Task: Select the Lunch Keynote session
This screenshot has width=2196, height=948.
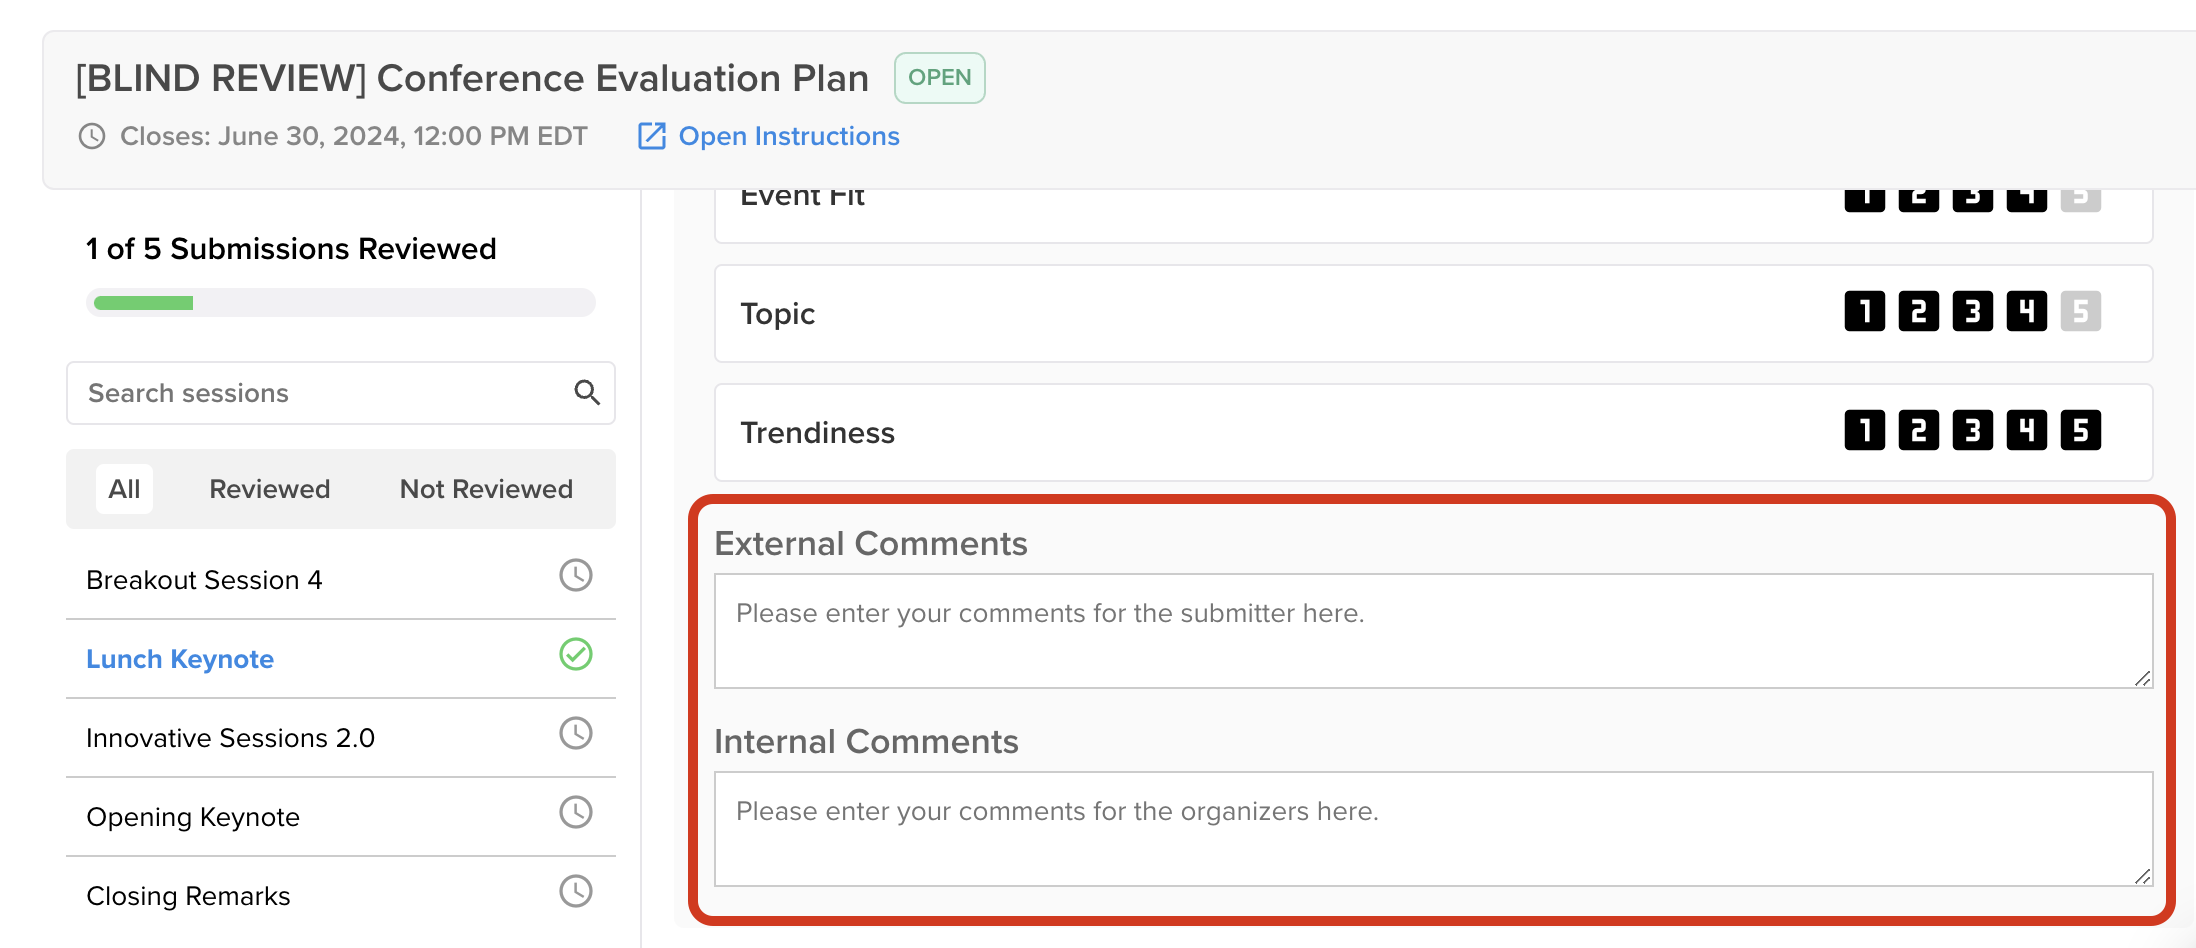Action: pos(180,658)
